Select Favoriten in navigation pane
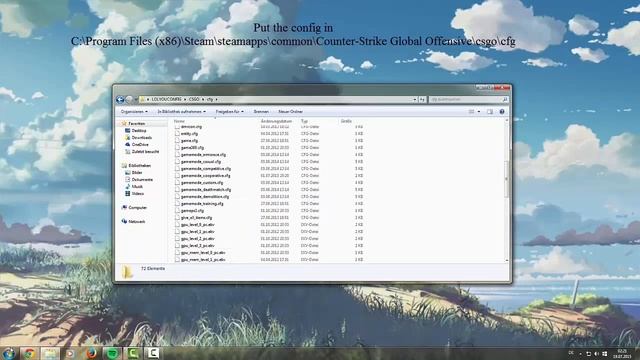The image size is (640, 360). 137,123
